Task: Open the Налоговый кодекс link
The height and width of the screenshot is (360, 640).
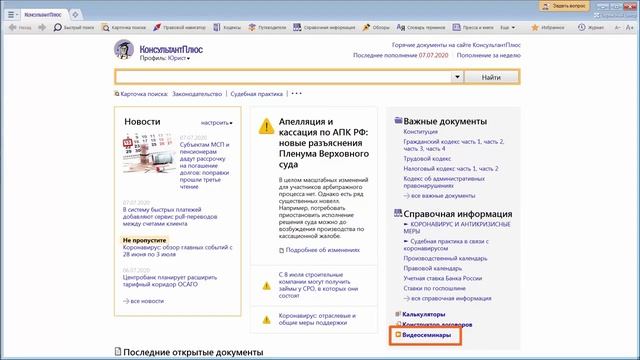Action: point(451,168)
